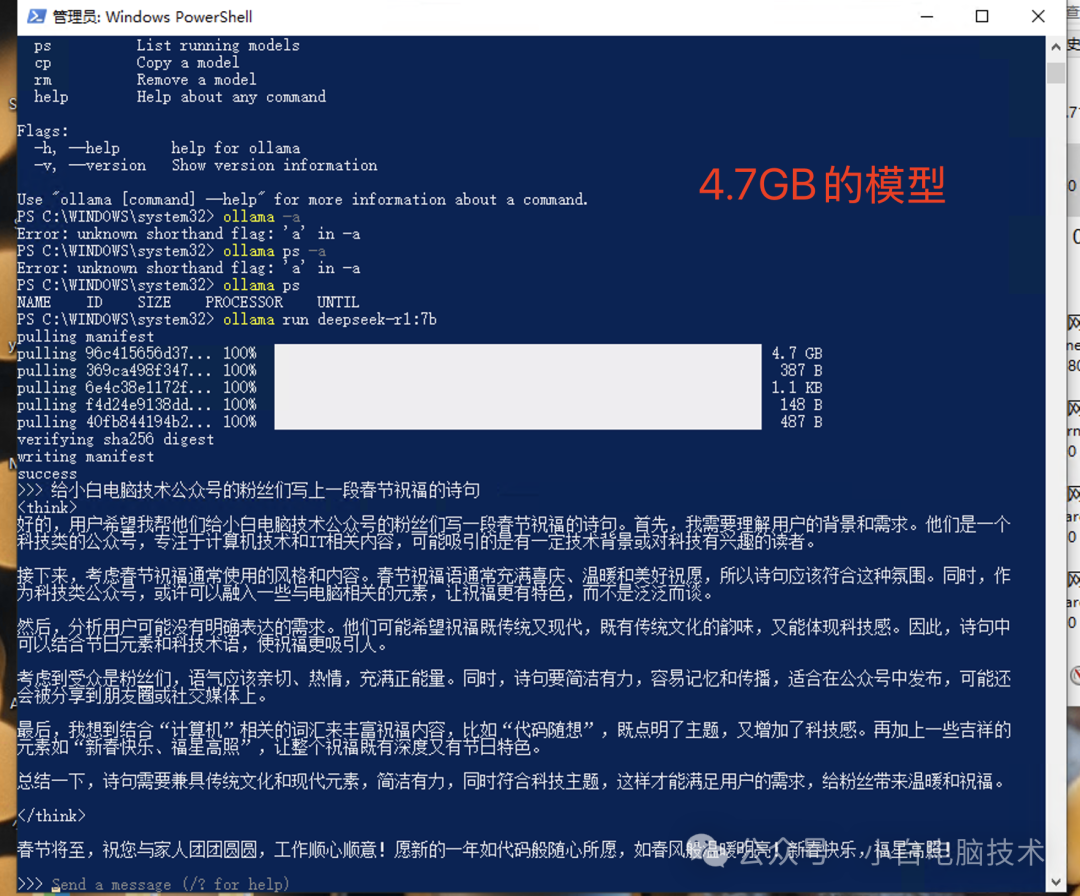
Task: Click 'List running models' description
Action: (218, 45)
